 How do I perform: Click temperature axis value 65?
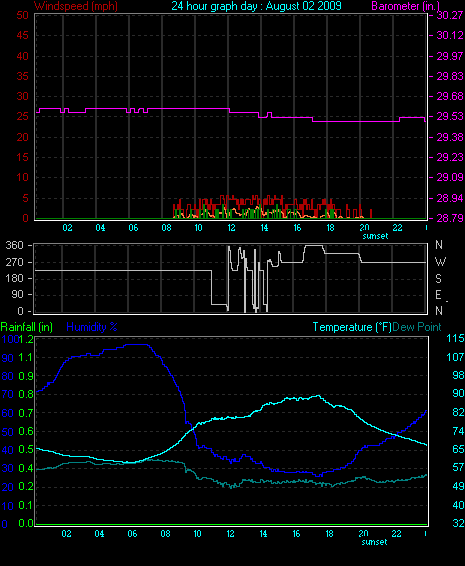458,449
